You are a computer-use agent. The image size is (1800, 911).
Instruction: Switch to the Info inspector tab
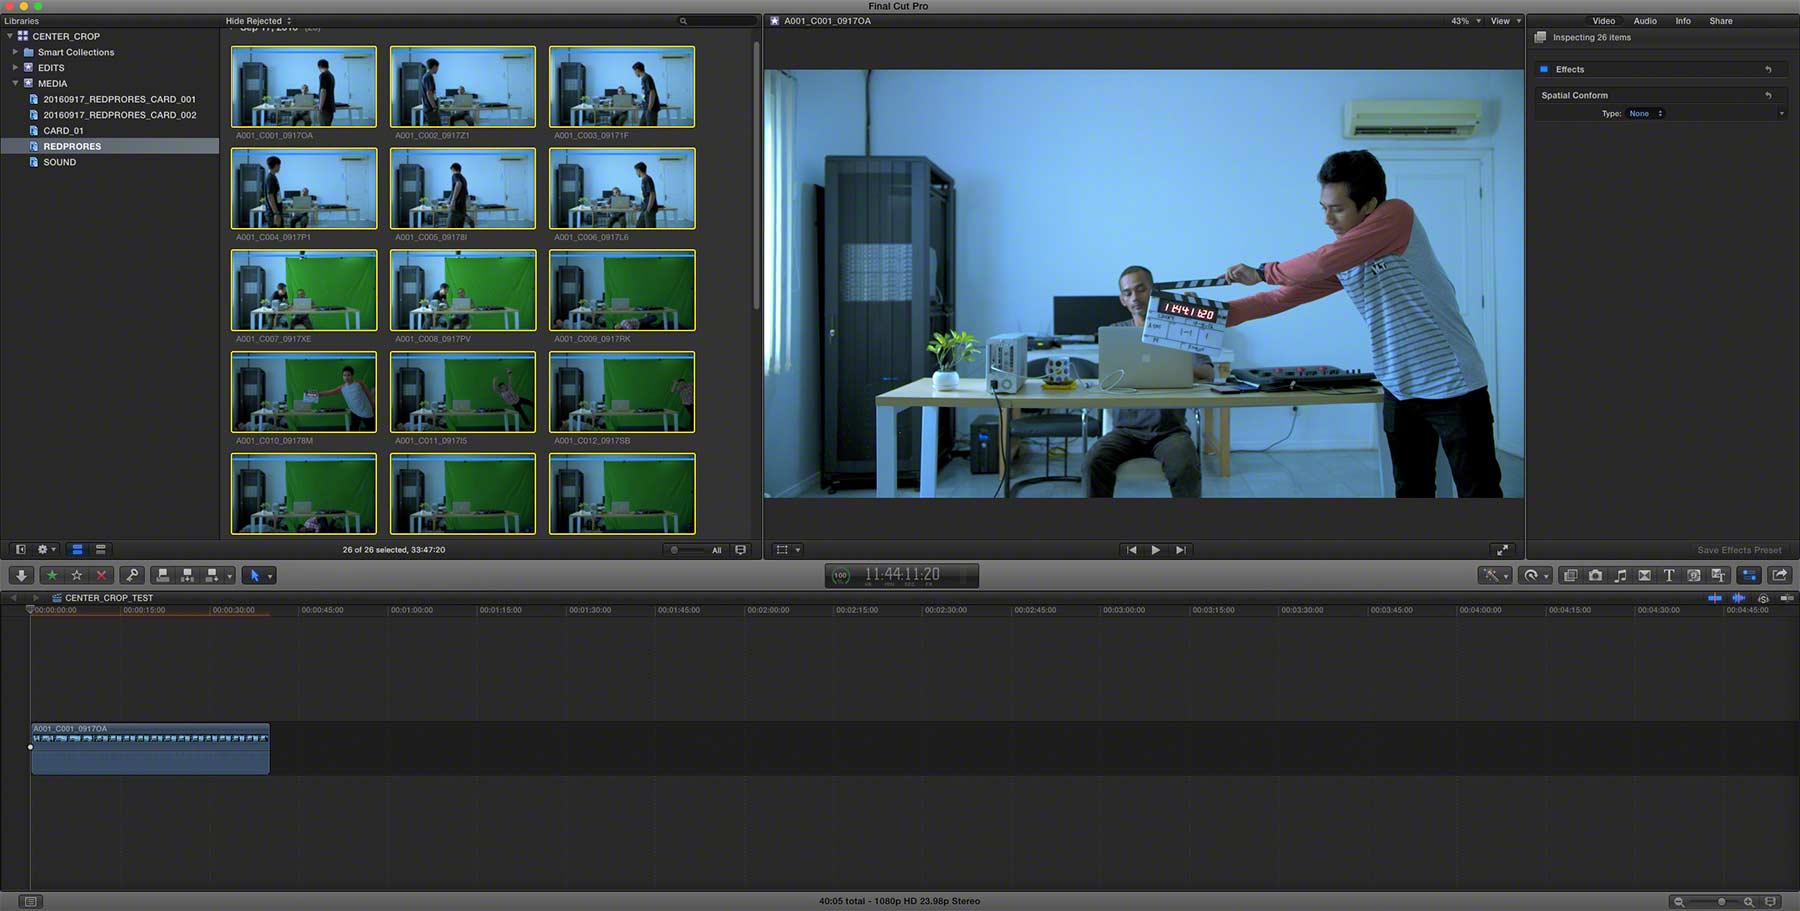click(1683, 21)
